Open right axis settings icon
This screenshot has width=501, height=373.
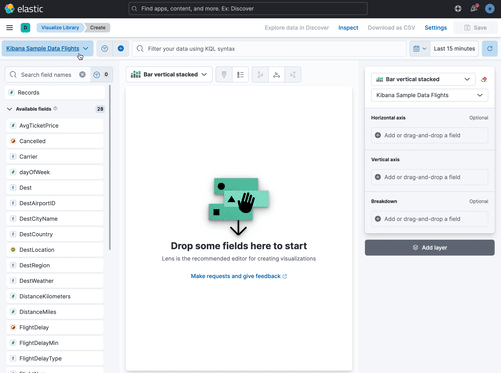coord(293,75)
